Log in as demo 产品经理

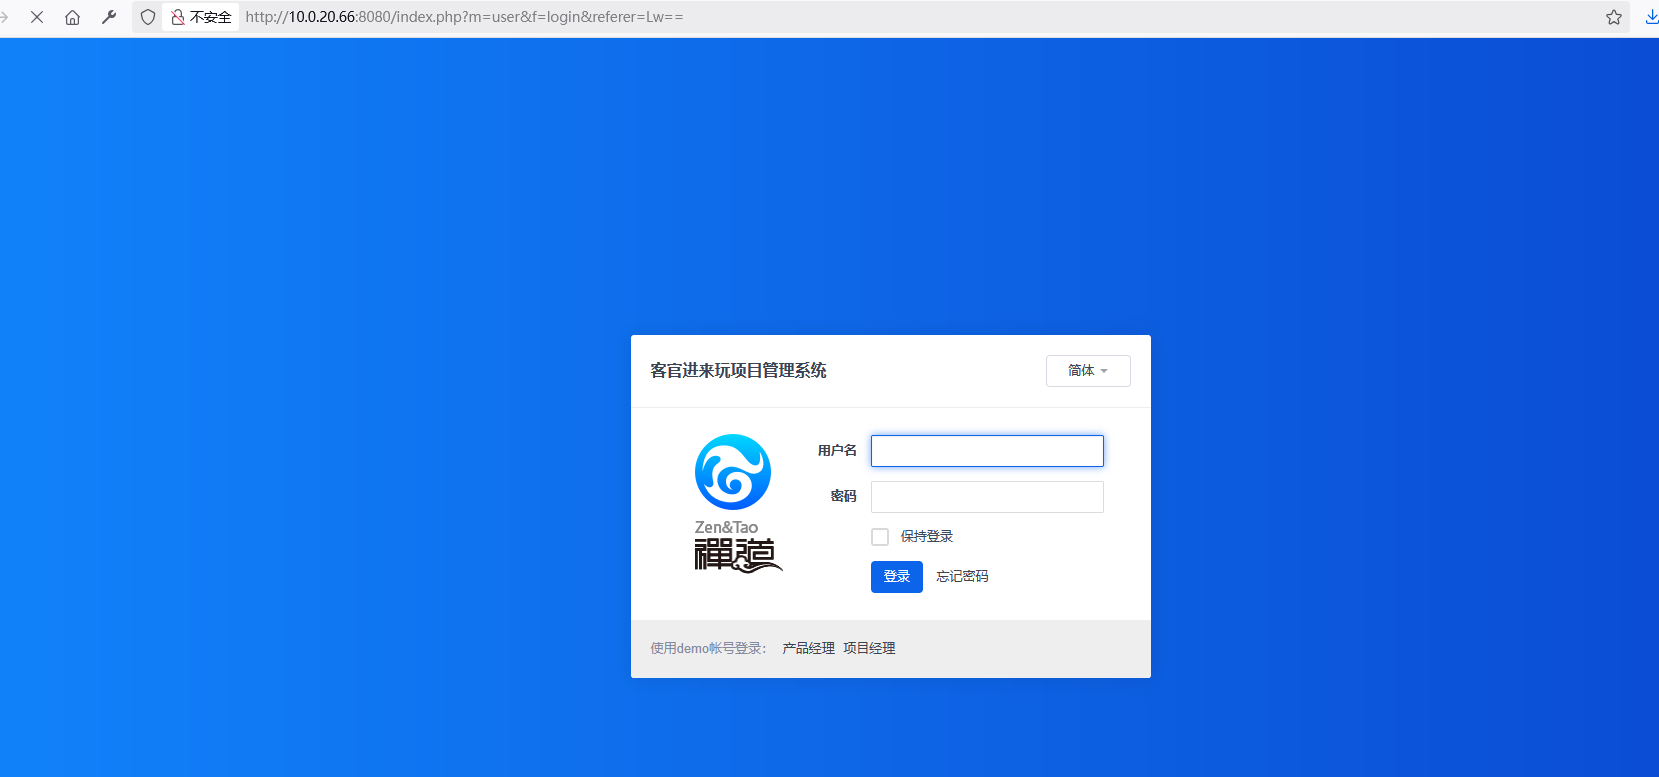pyautogui.click(x=808, y=649)
